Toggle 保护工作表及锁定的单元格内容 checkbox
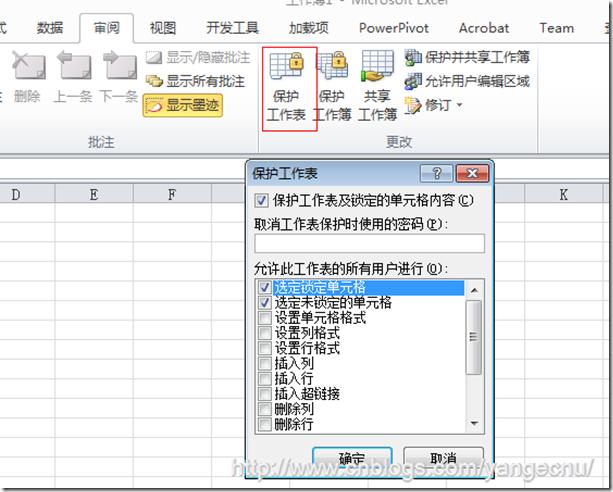This screenshot has height=492, width=613. [x=261, y=201]
